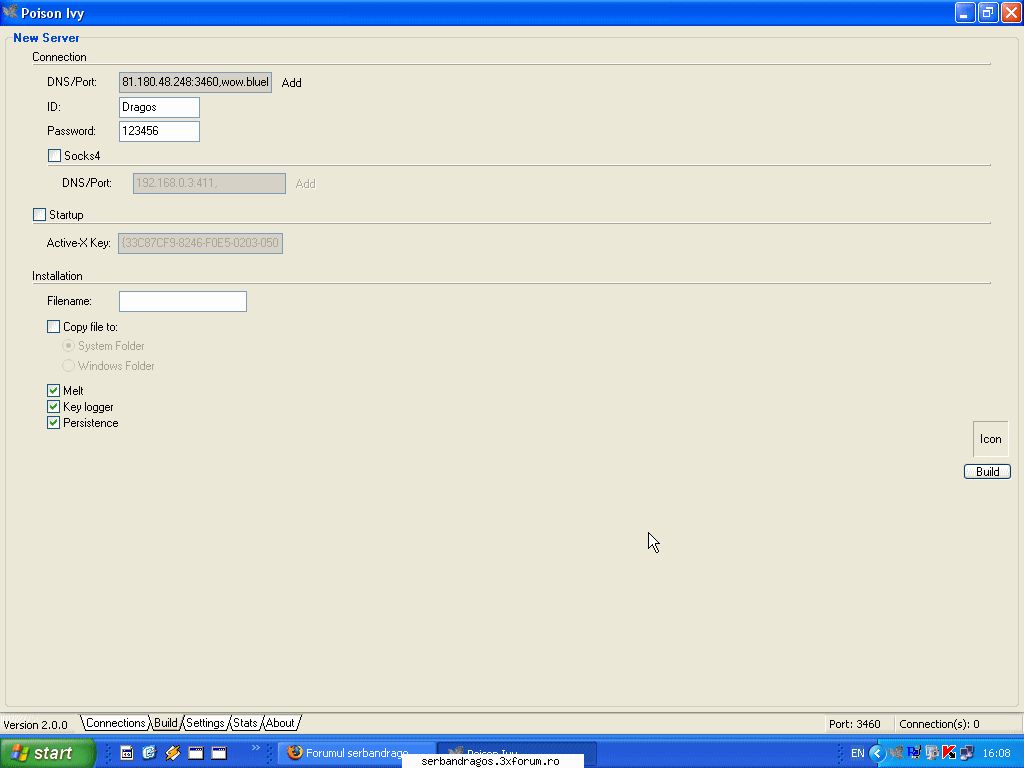Click the system clock showing 16:08

tap(997, 753)
